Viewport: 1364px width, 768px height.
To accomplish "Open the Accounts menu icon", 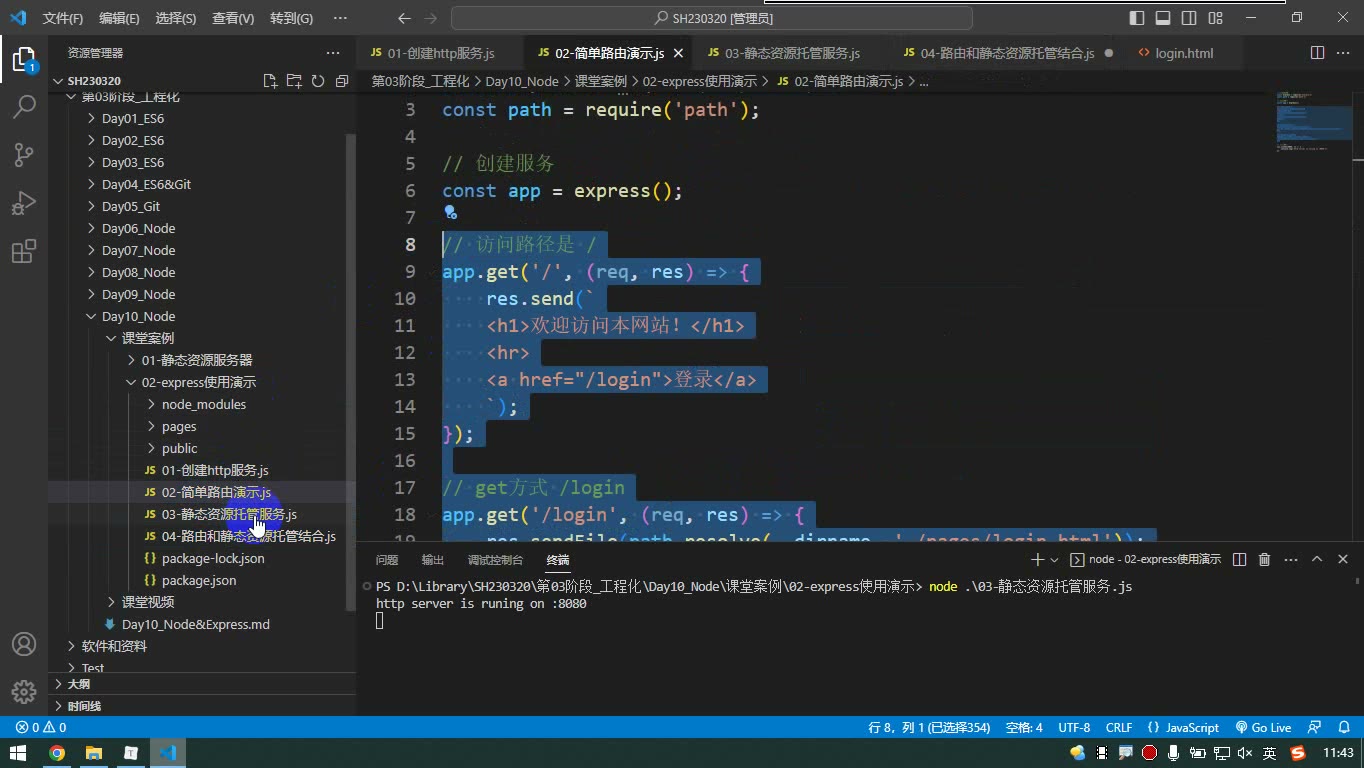I will (x=24, y=644).
